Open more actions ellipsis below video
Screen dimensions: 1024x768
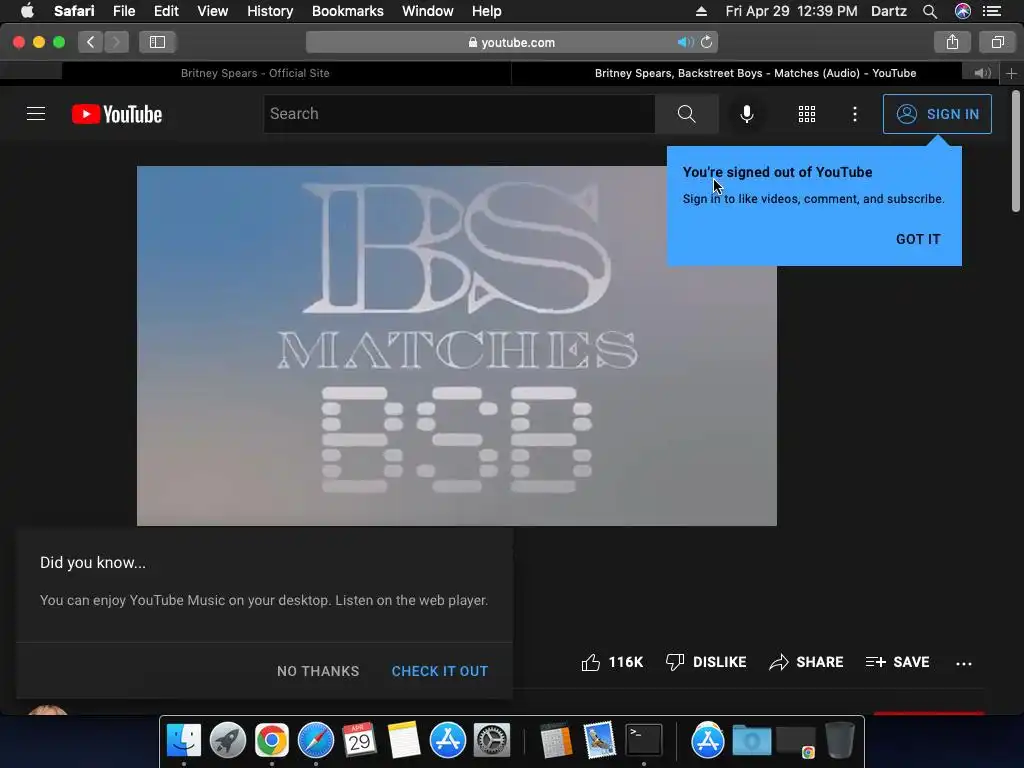click(x=963, y=664)
